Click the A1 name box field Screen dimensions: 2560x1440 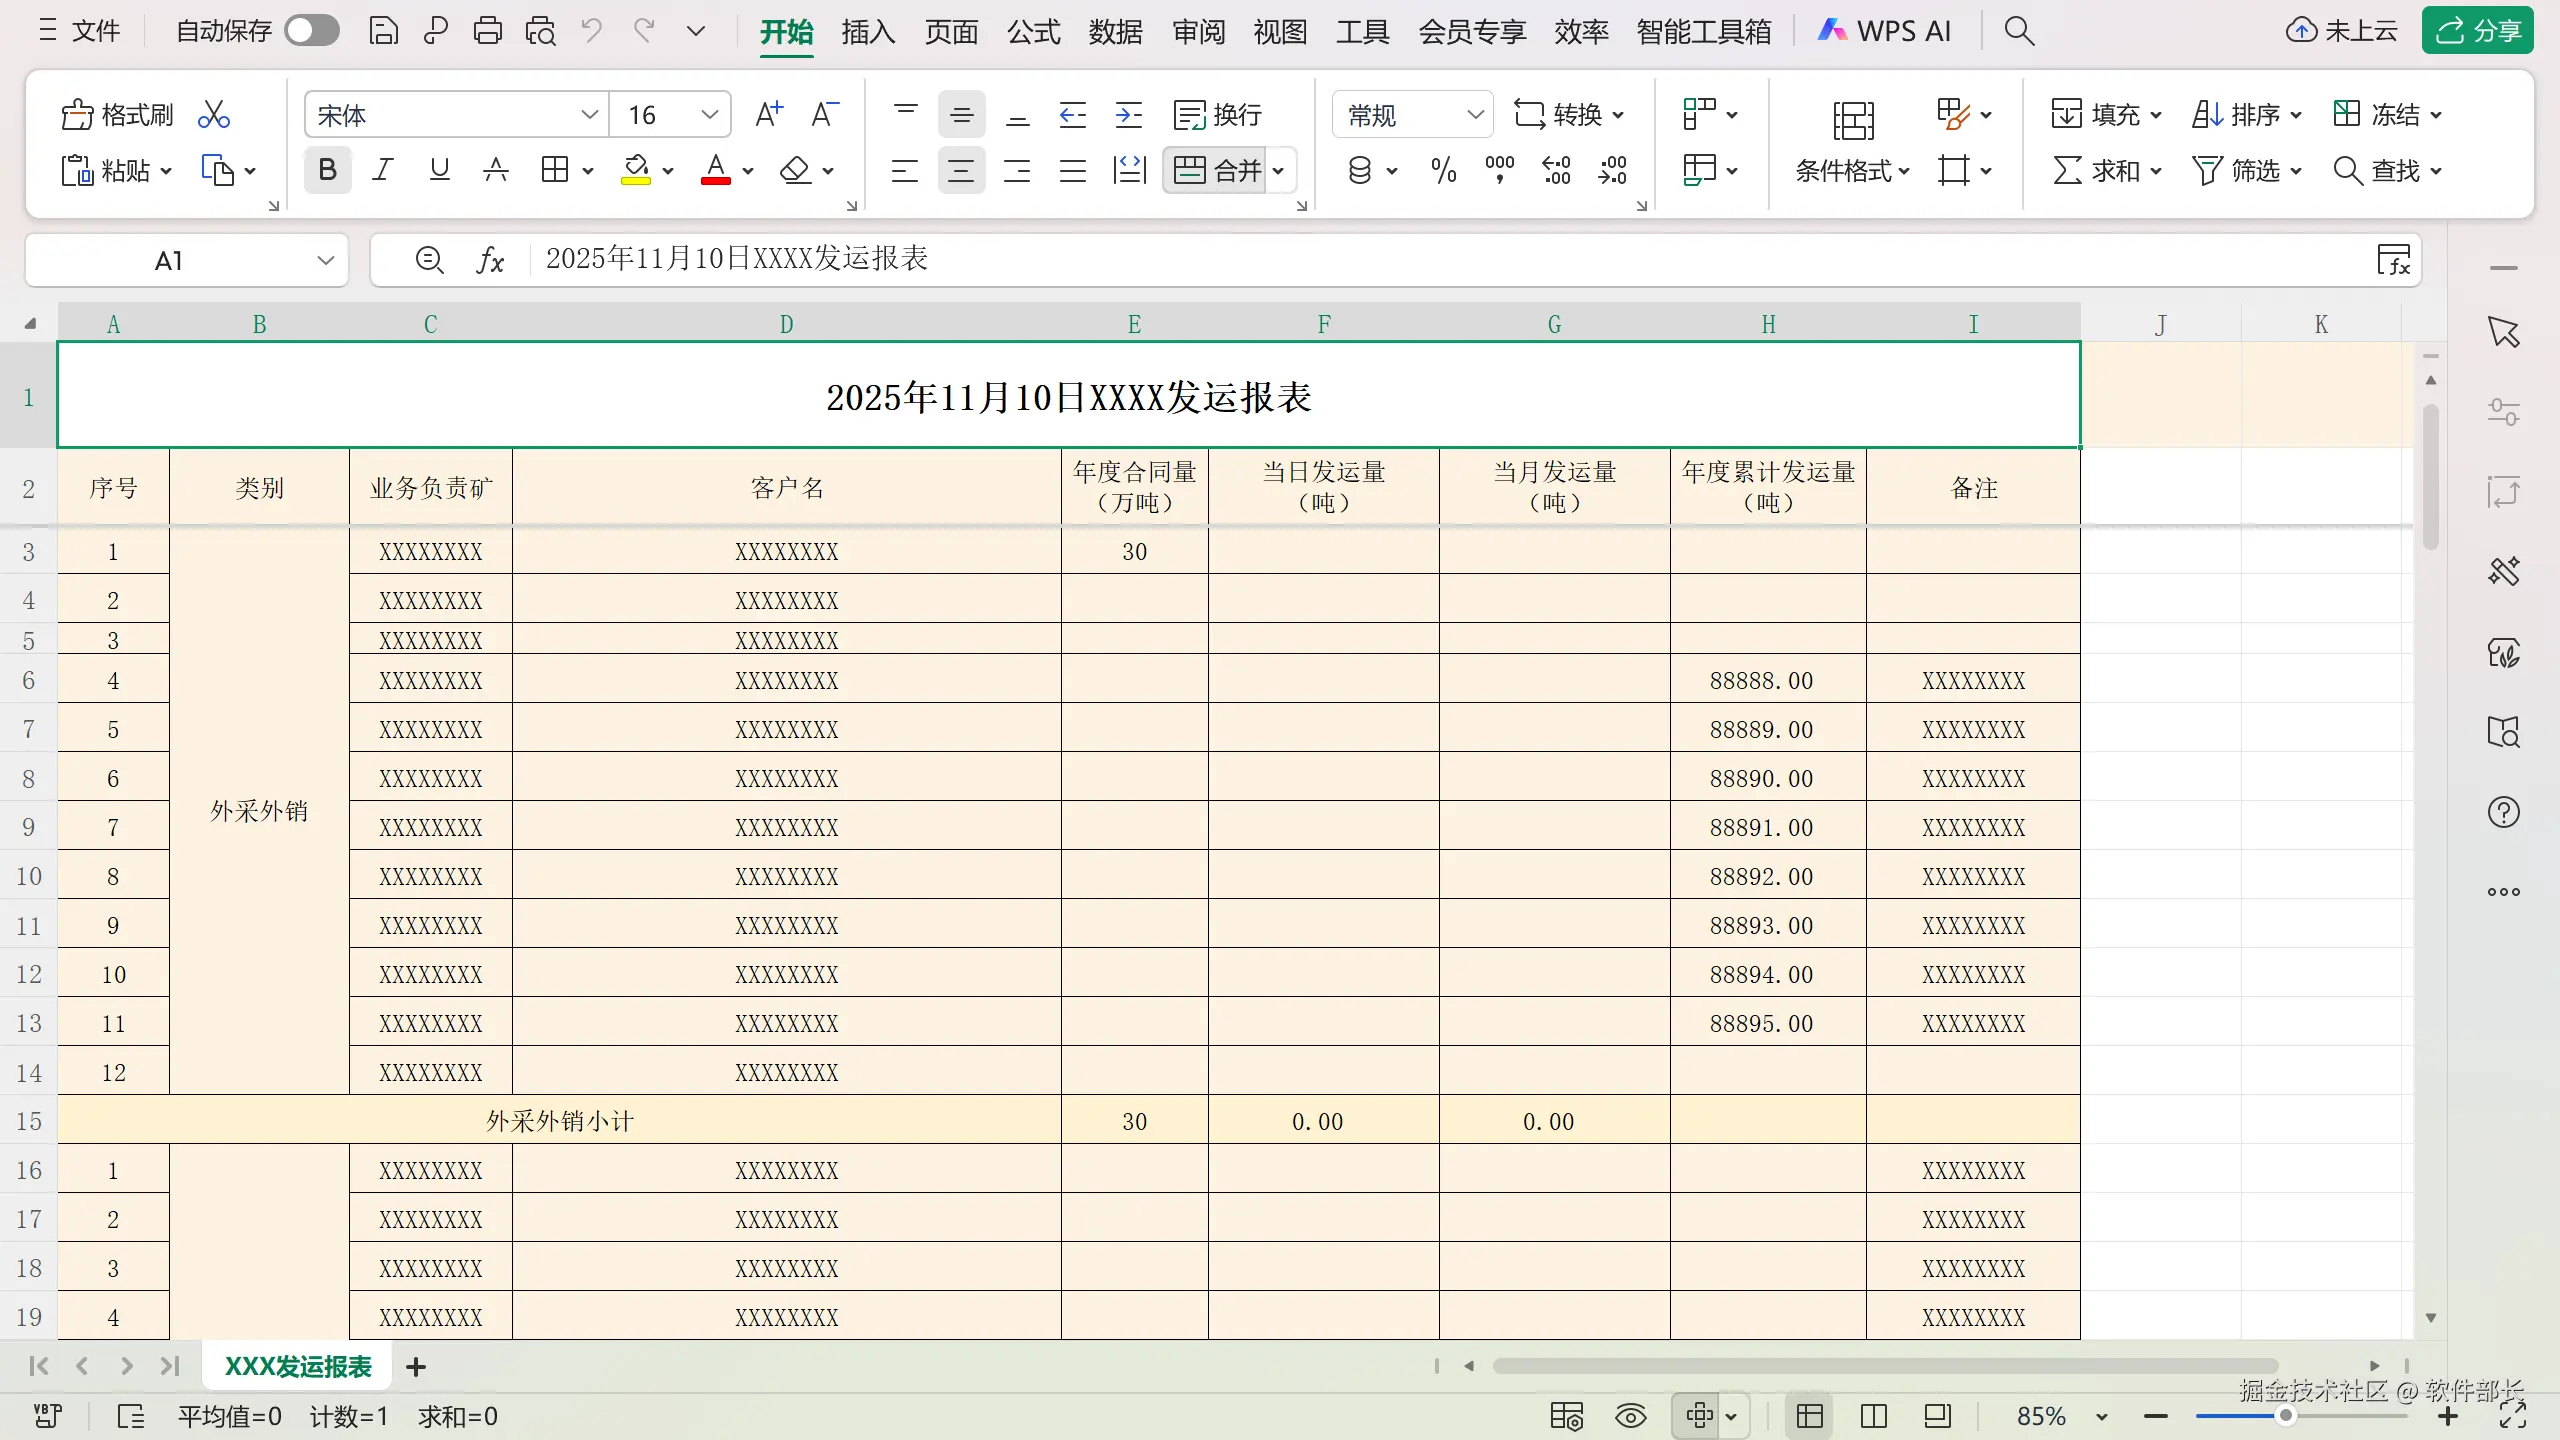coord(170,261)
